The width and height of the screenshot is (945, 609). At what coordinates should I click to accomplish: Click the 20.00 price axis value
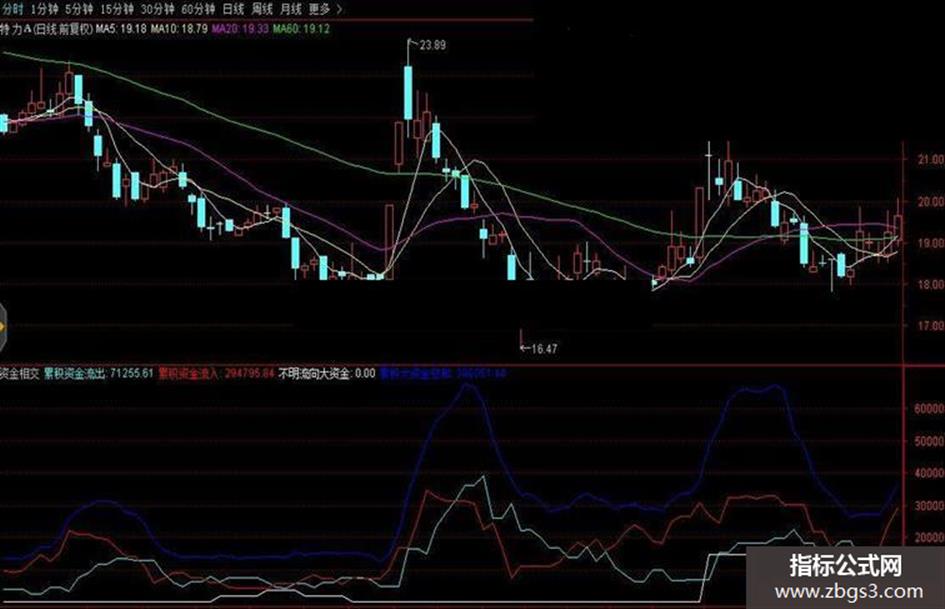point(931,201)
